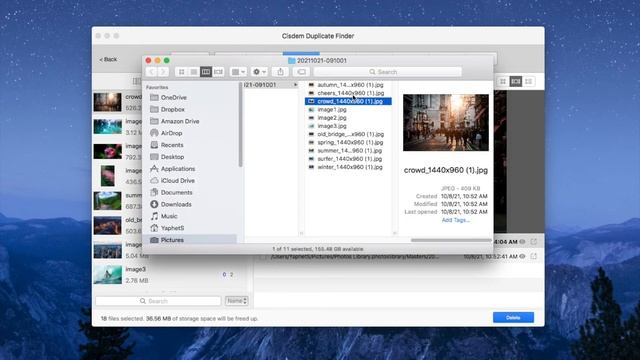Switch Finder to list view

pos(194,72)
